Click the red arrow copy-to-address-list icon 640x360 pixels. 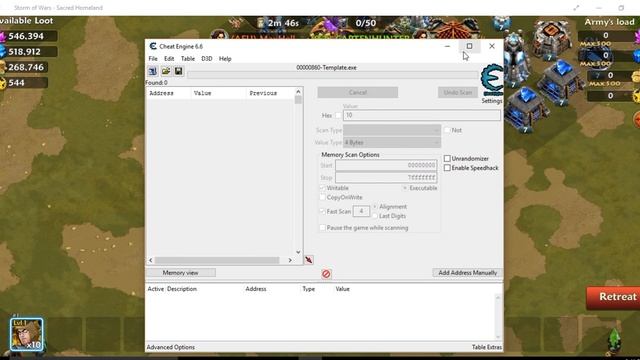[309, 260]
